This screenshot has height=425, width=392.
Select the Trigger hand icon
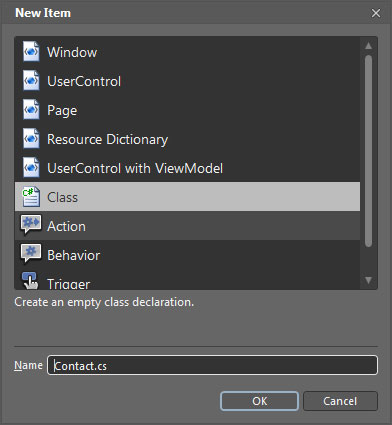[30, 281]
